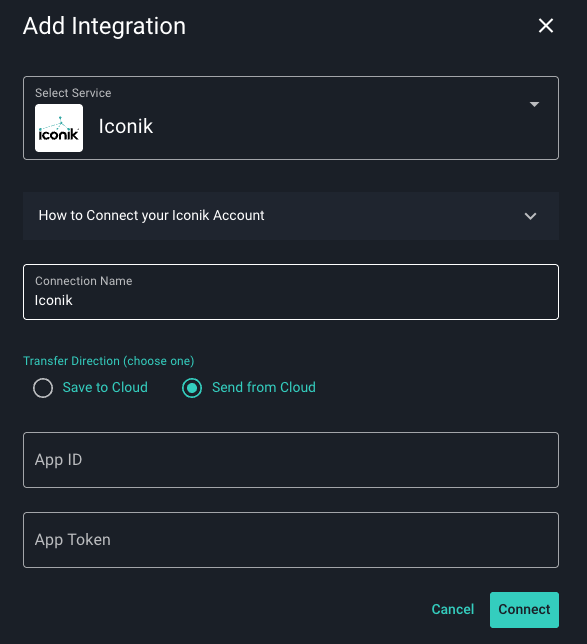The width and height of the screenshot is (587, 644).
Task: Click the Transfer Direction (choose one) label
Action: click(108, 361)
